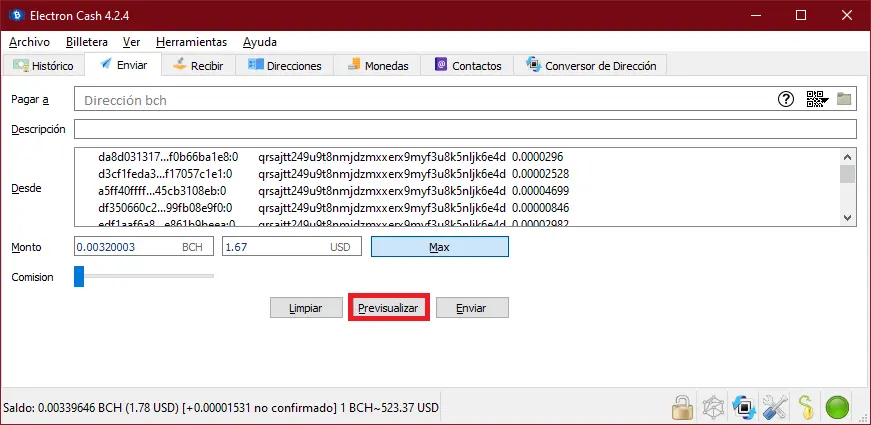
Task: Click the Saldo balance text in status bar
Action: [x=221, y=408]
